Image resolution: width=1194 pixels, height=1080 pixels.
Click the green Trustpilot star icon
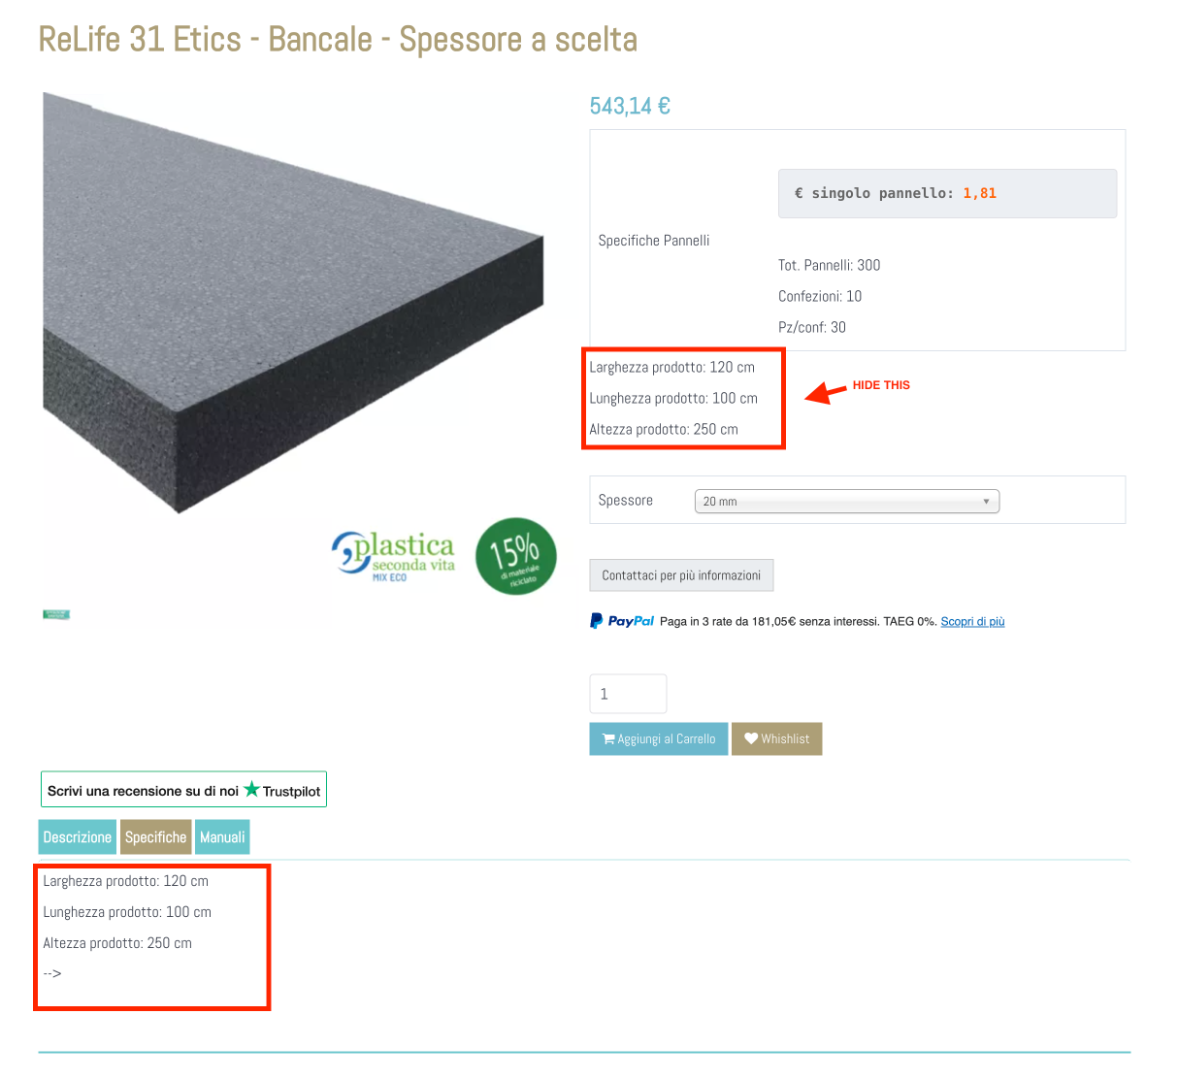click(x=251, y=790)
